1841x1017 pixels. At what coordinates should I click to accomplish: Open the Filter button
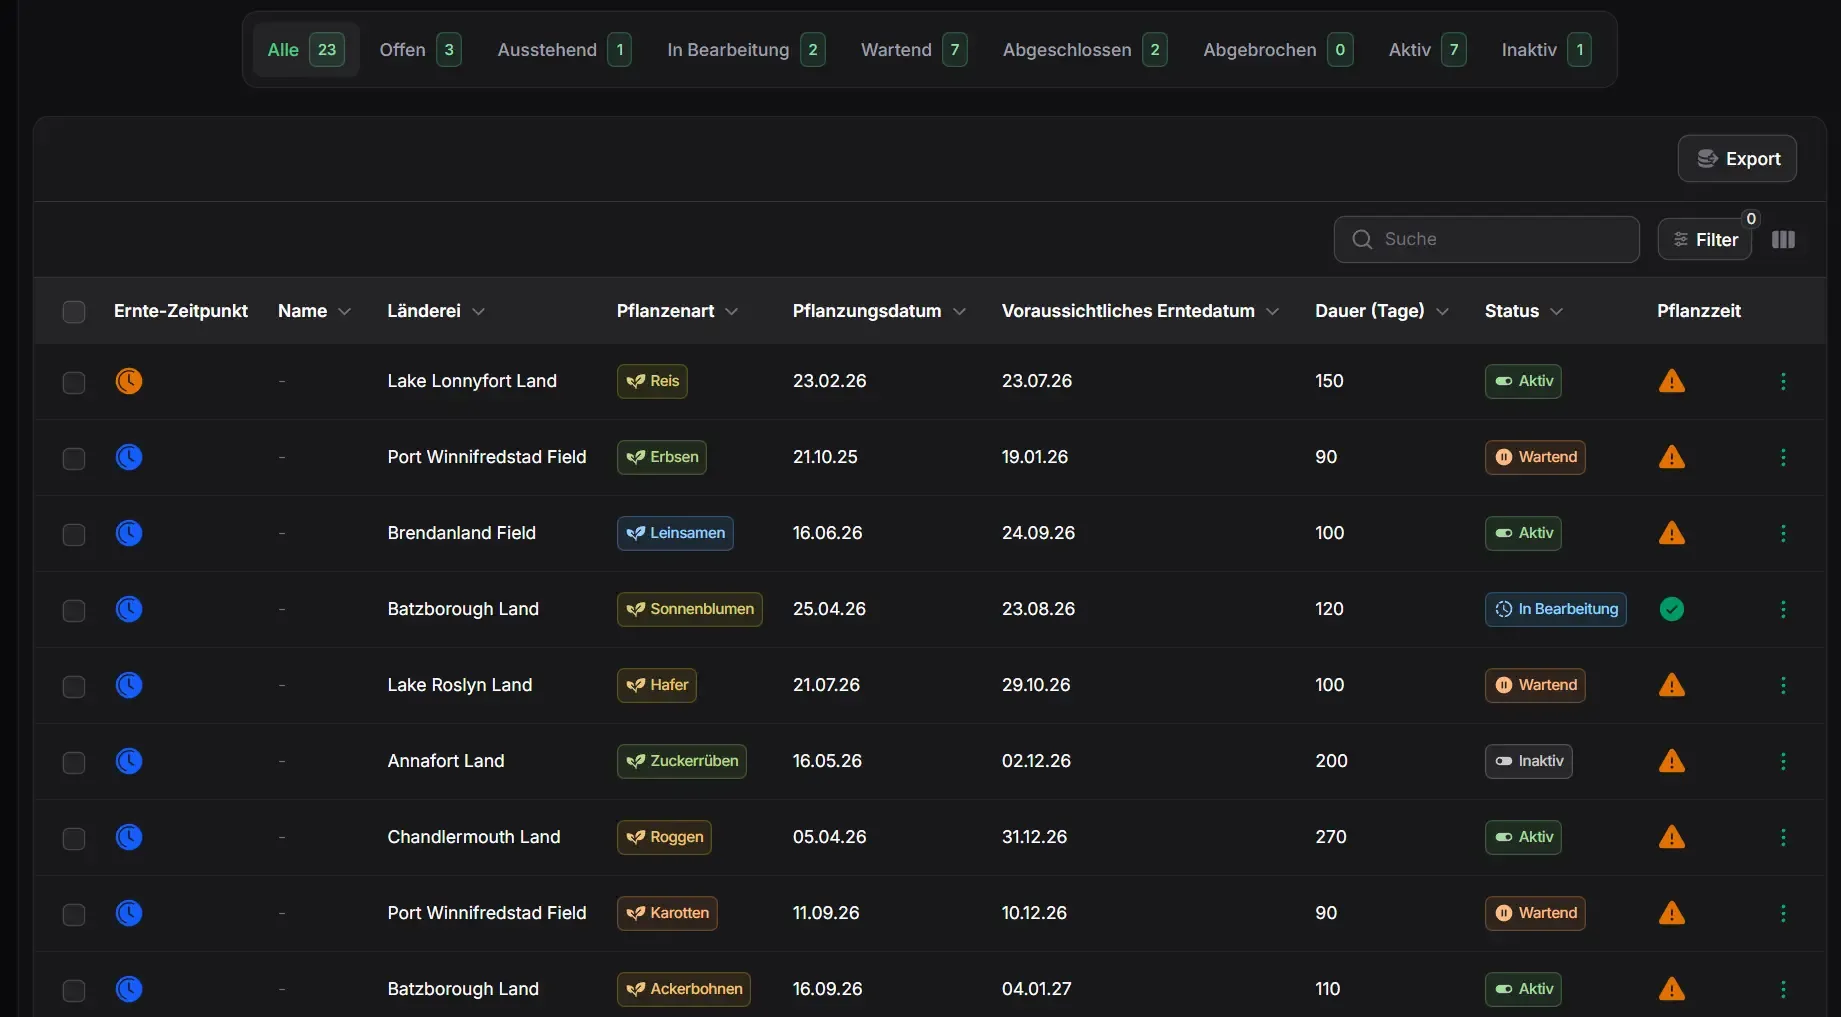(1705, 240)
